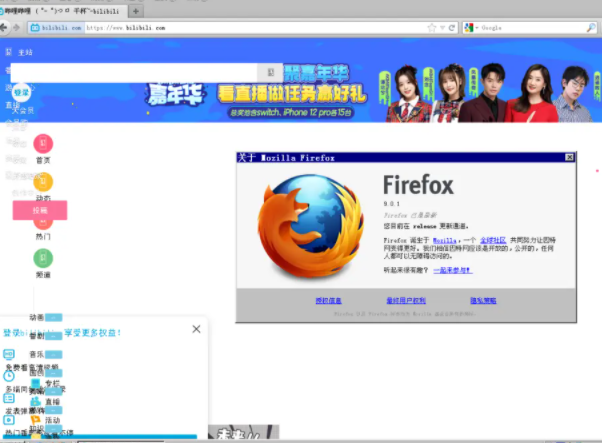602x443 pixels.
Task: Click the 热门 label under the orange icon
Action: pos(43,236)
